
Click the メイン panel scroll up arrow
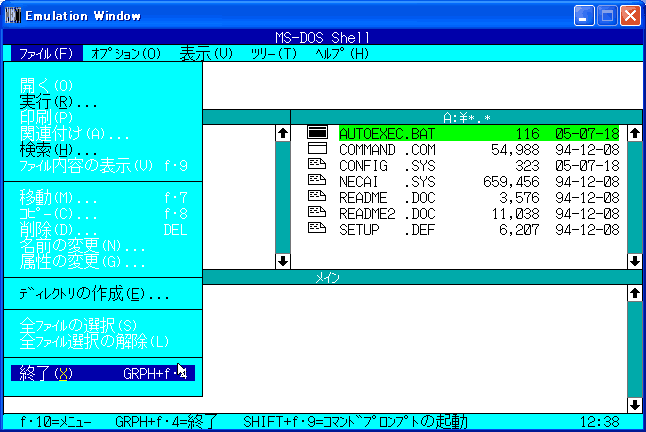tap(635, 293)
